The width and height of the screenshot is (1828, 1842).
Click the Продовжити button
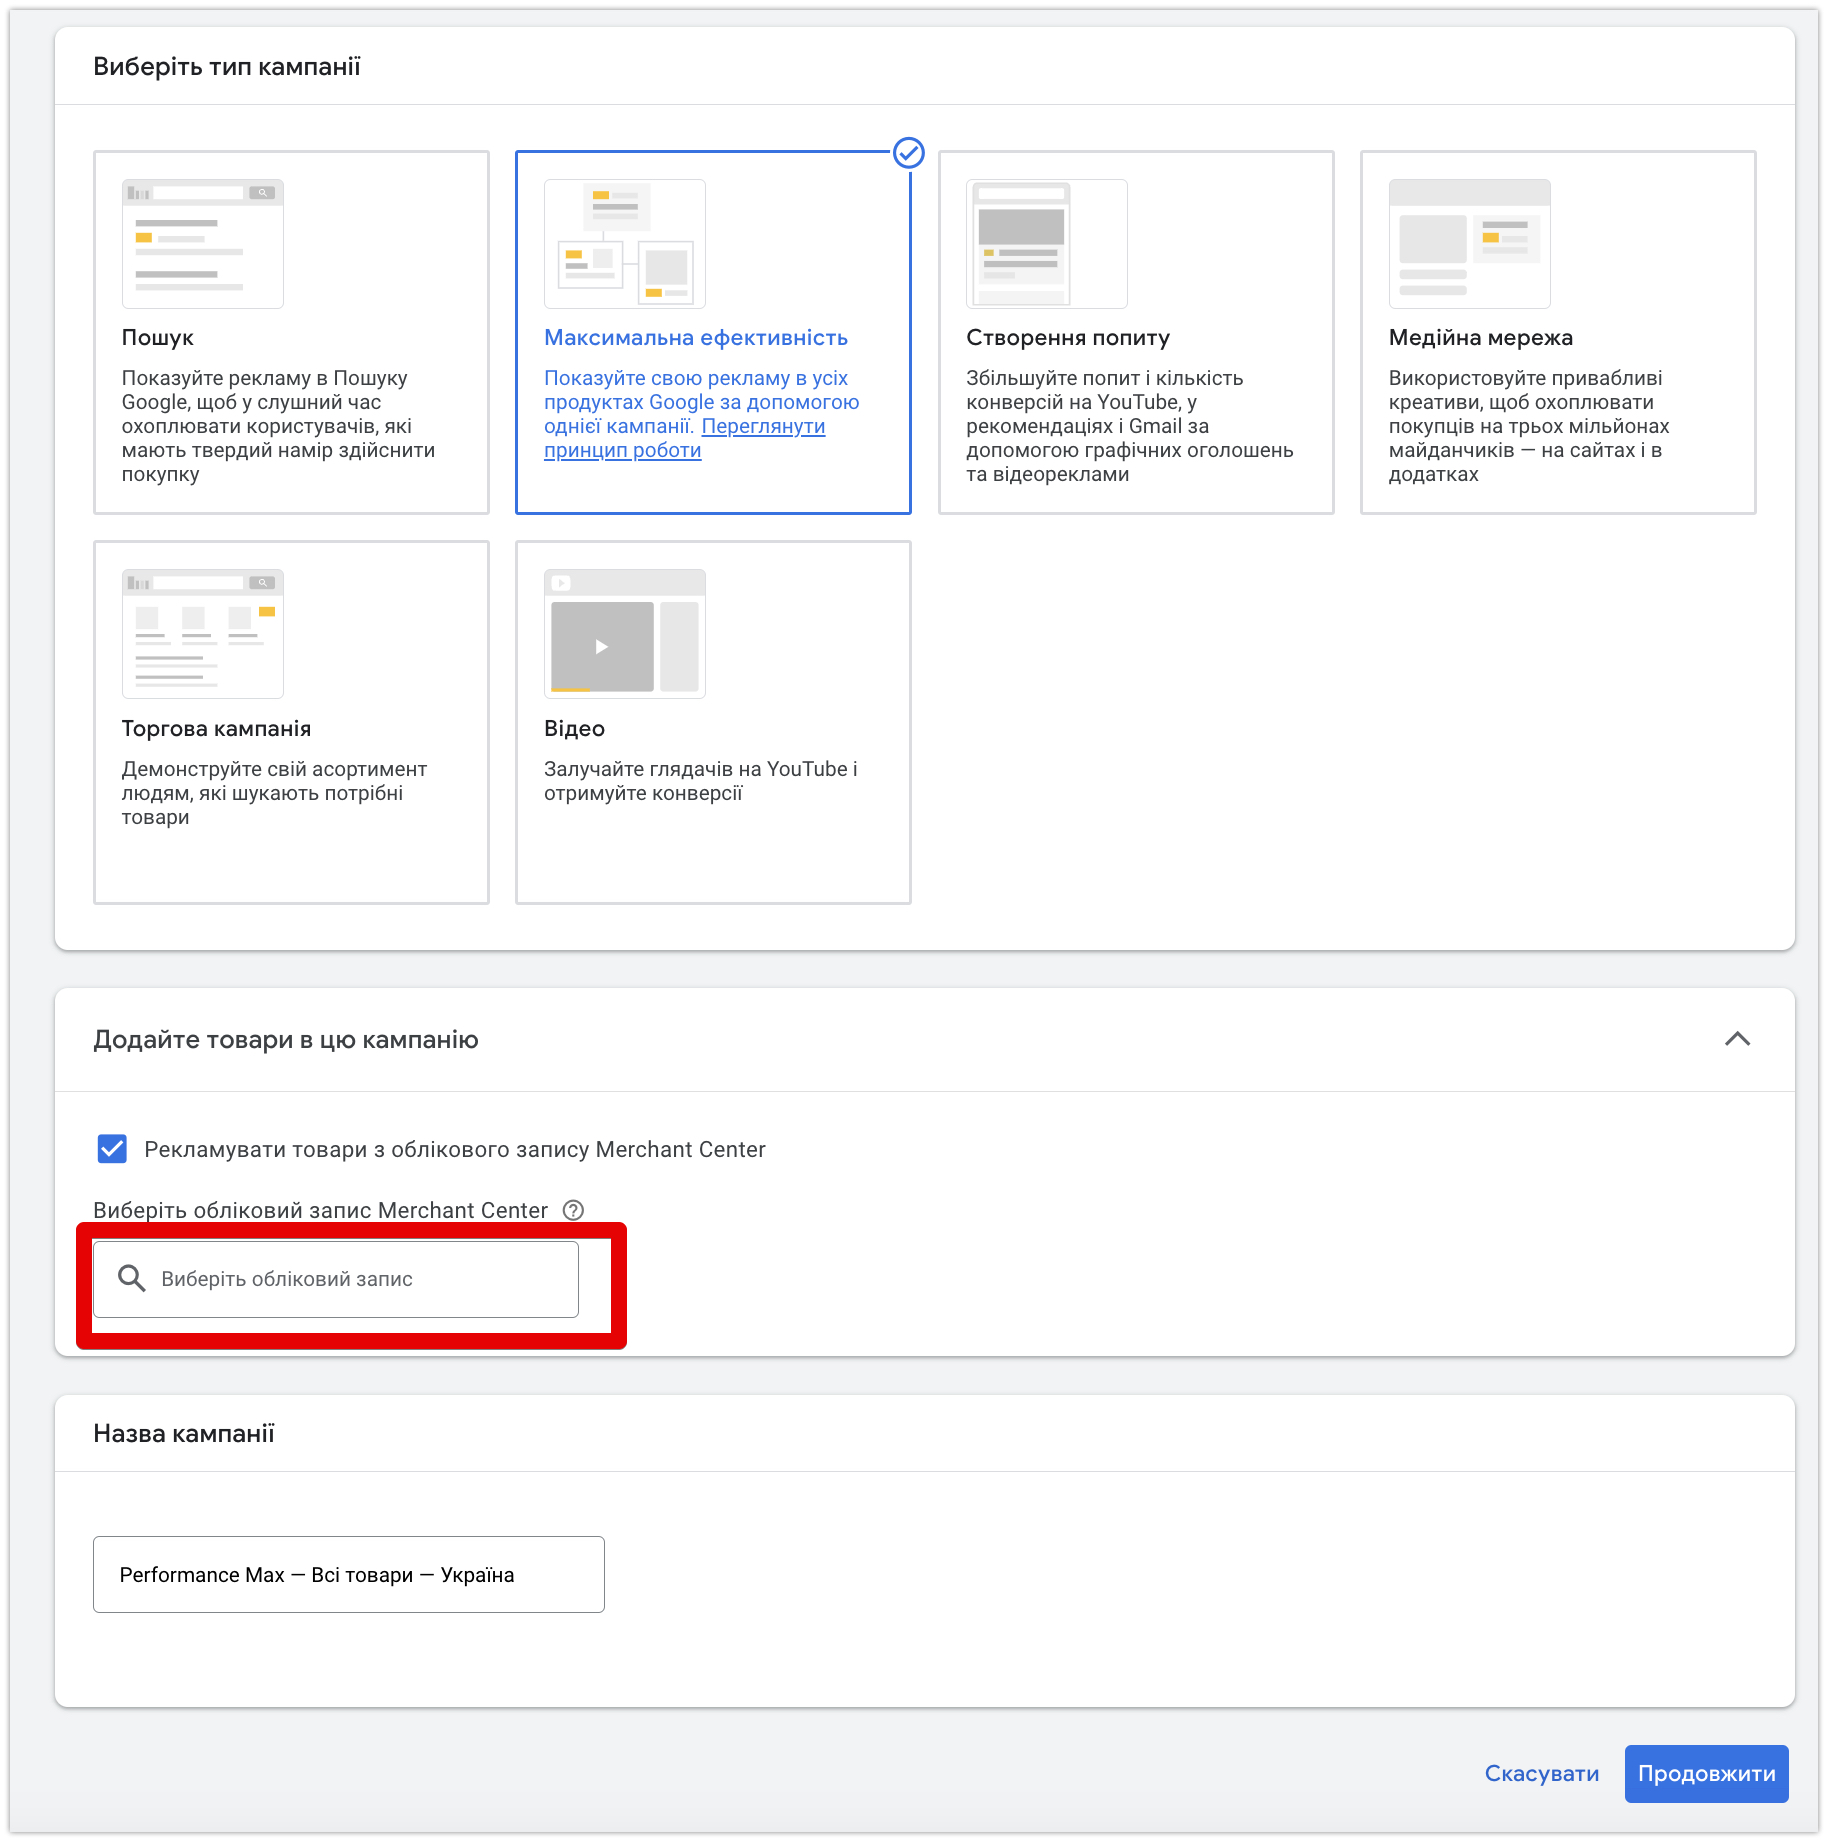click(x=1707, y=1774)
